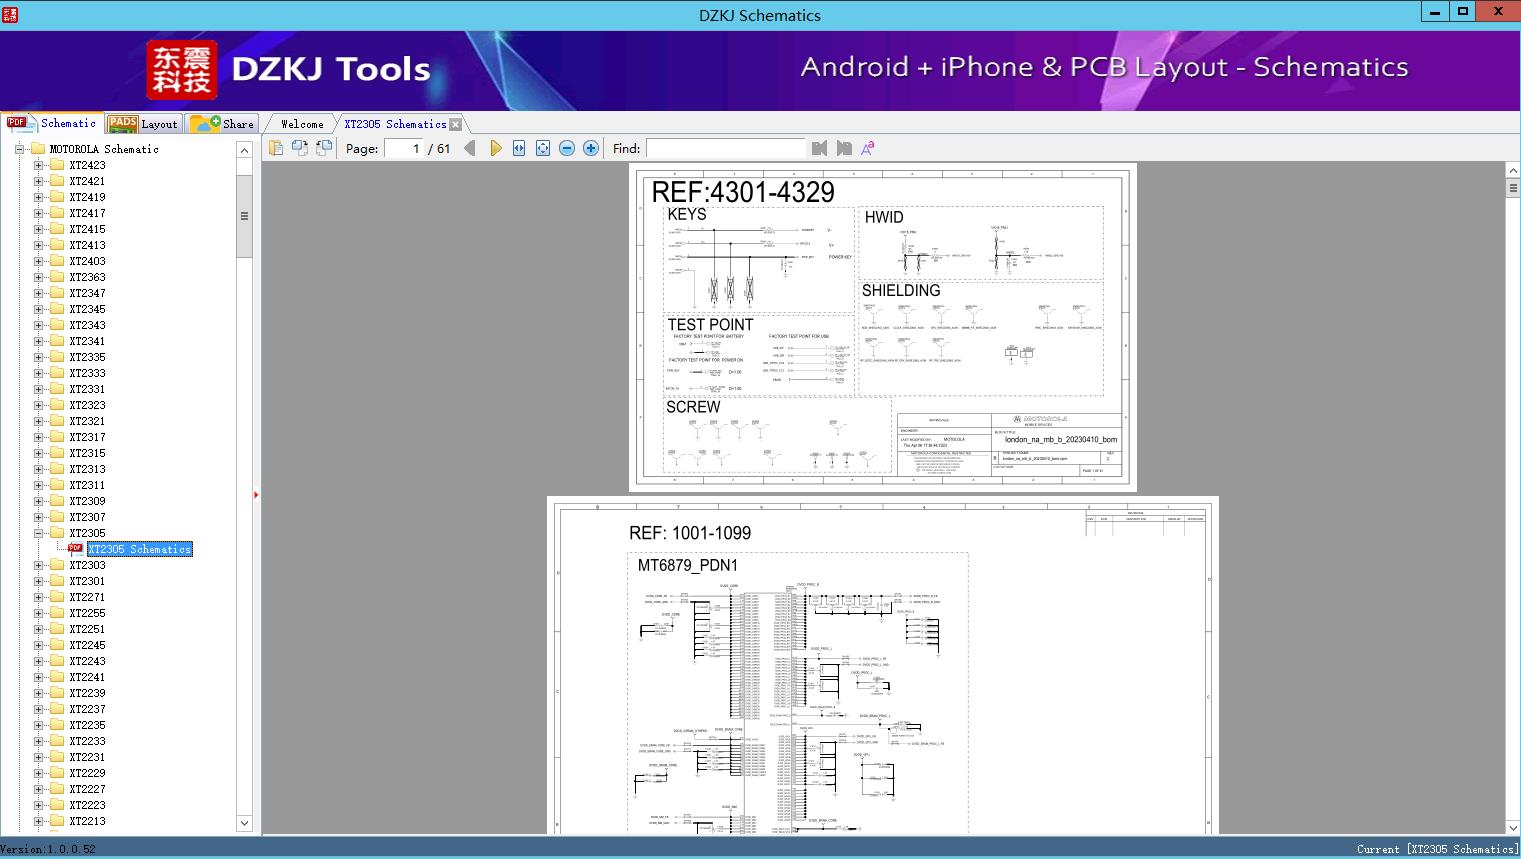Select the XT2305 Schematics PDF item
The width and height of the screenshot is (1521, 859).
tap(139, 549)
